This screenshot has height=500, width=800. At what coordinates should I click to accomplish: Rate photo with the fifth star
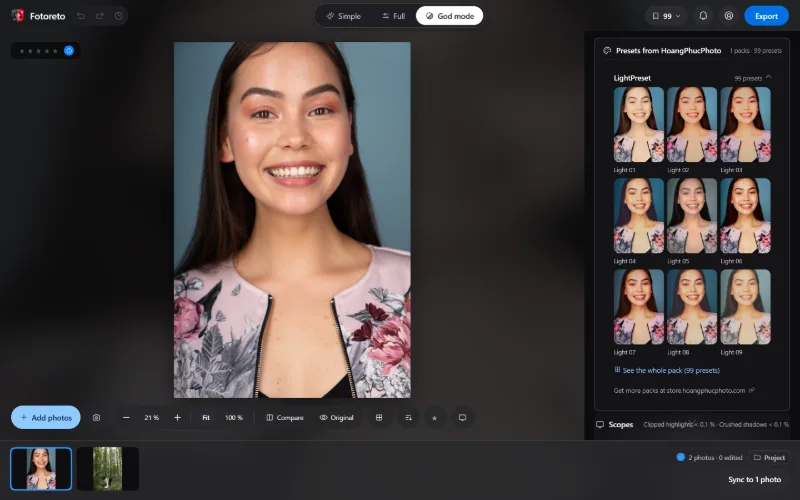pos(56,51)
